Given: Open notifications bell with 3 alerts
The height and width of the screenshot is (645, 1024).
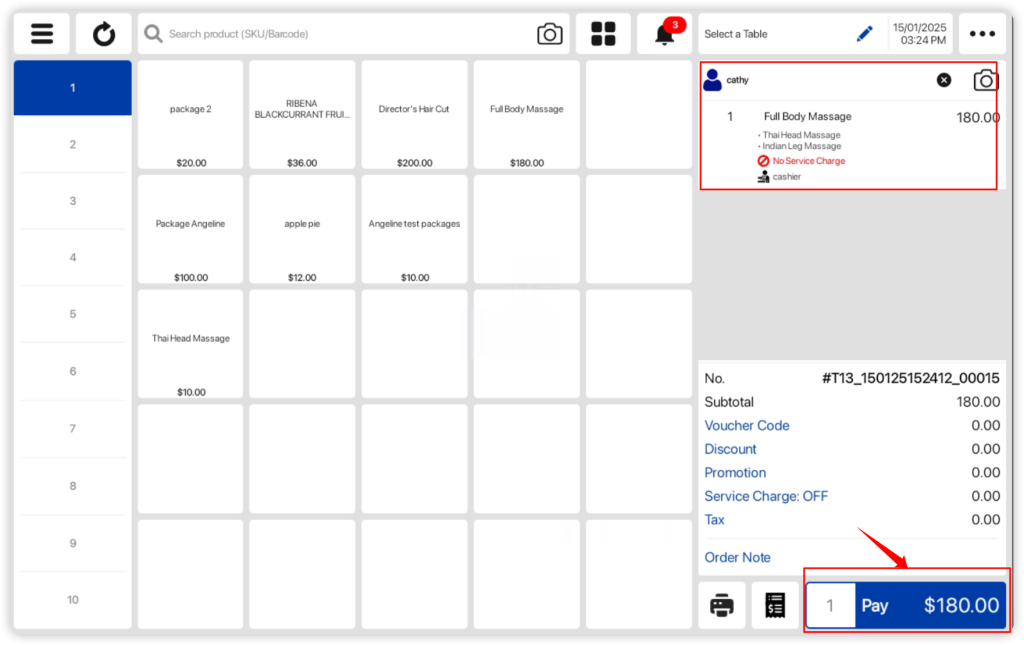Looking at the screenshot, I should tap(665, 34).
